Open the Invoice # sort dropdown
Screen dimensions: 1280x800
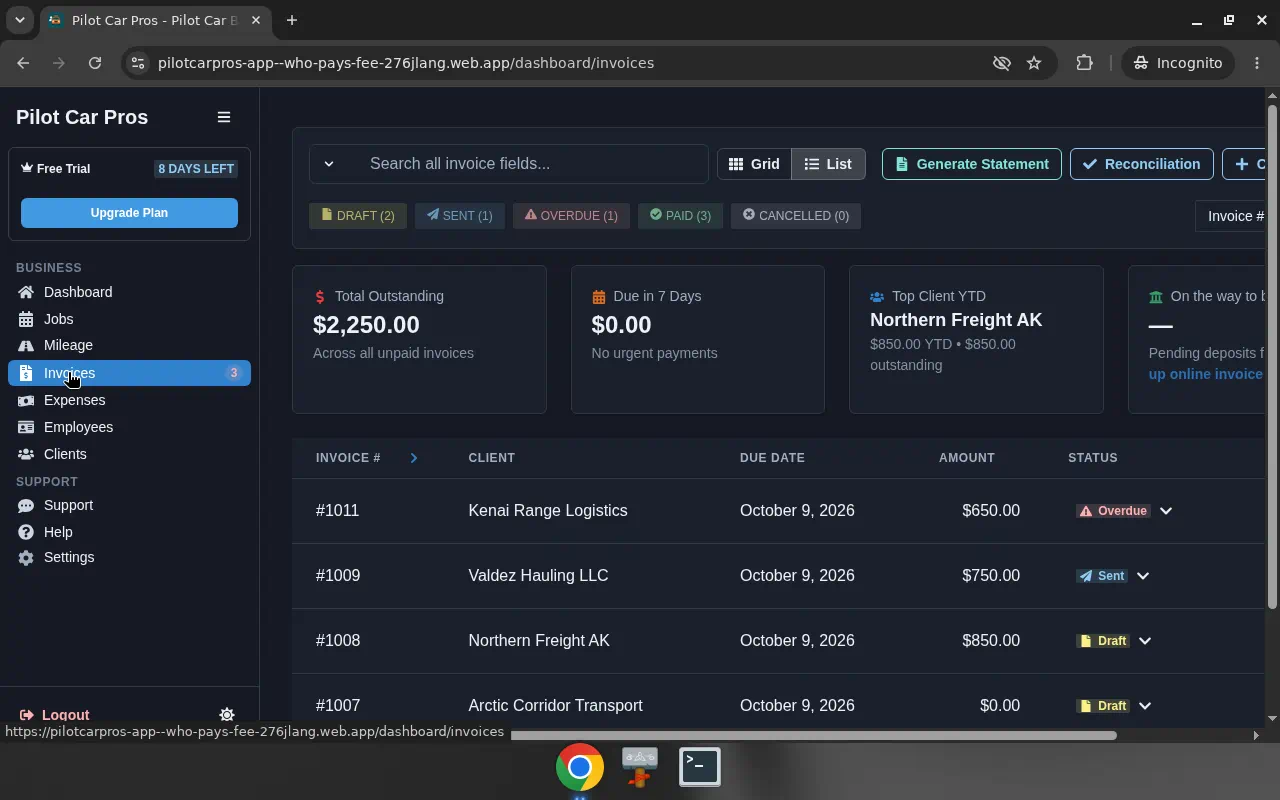(x=1231, y=216)
